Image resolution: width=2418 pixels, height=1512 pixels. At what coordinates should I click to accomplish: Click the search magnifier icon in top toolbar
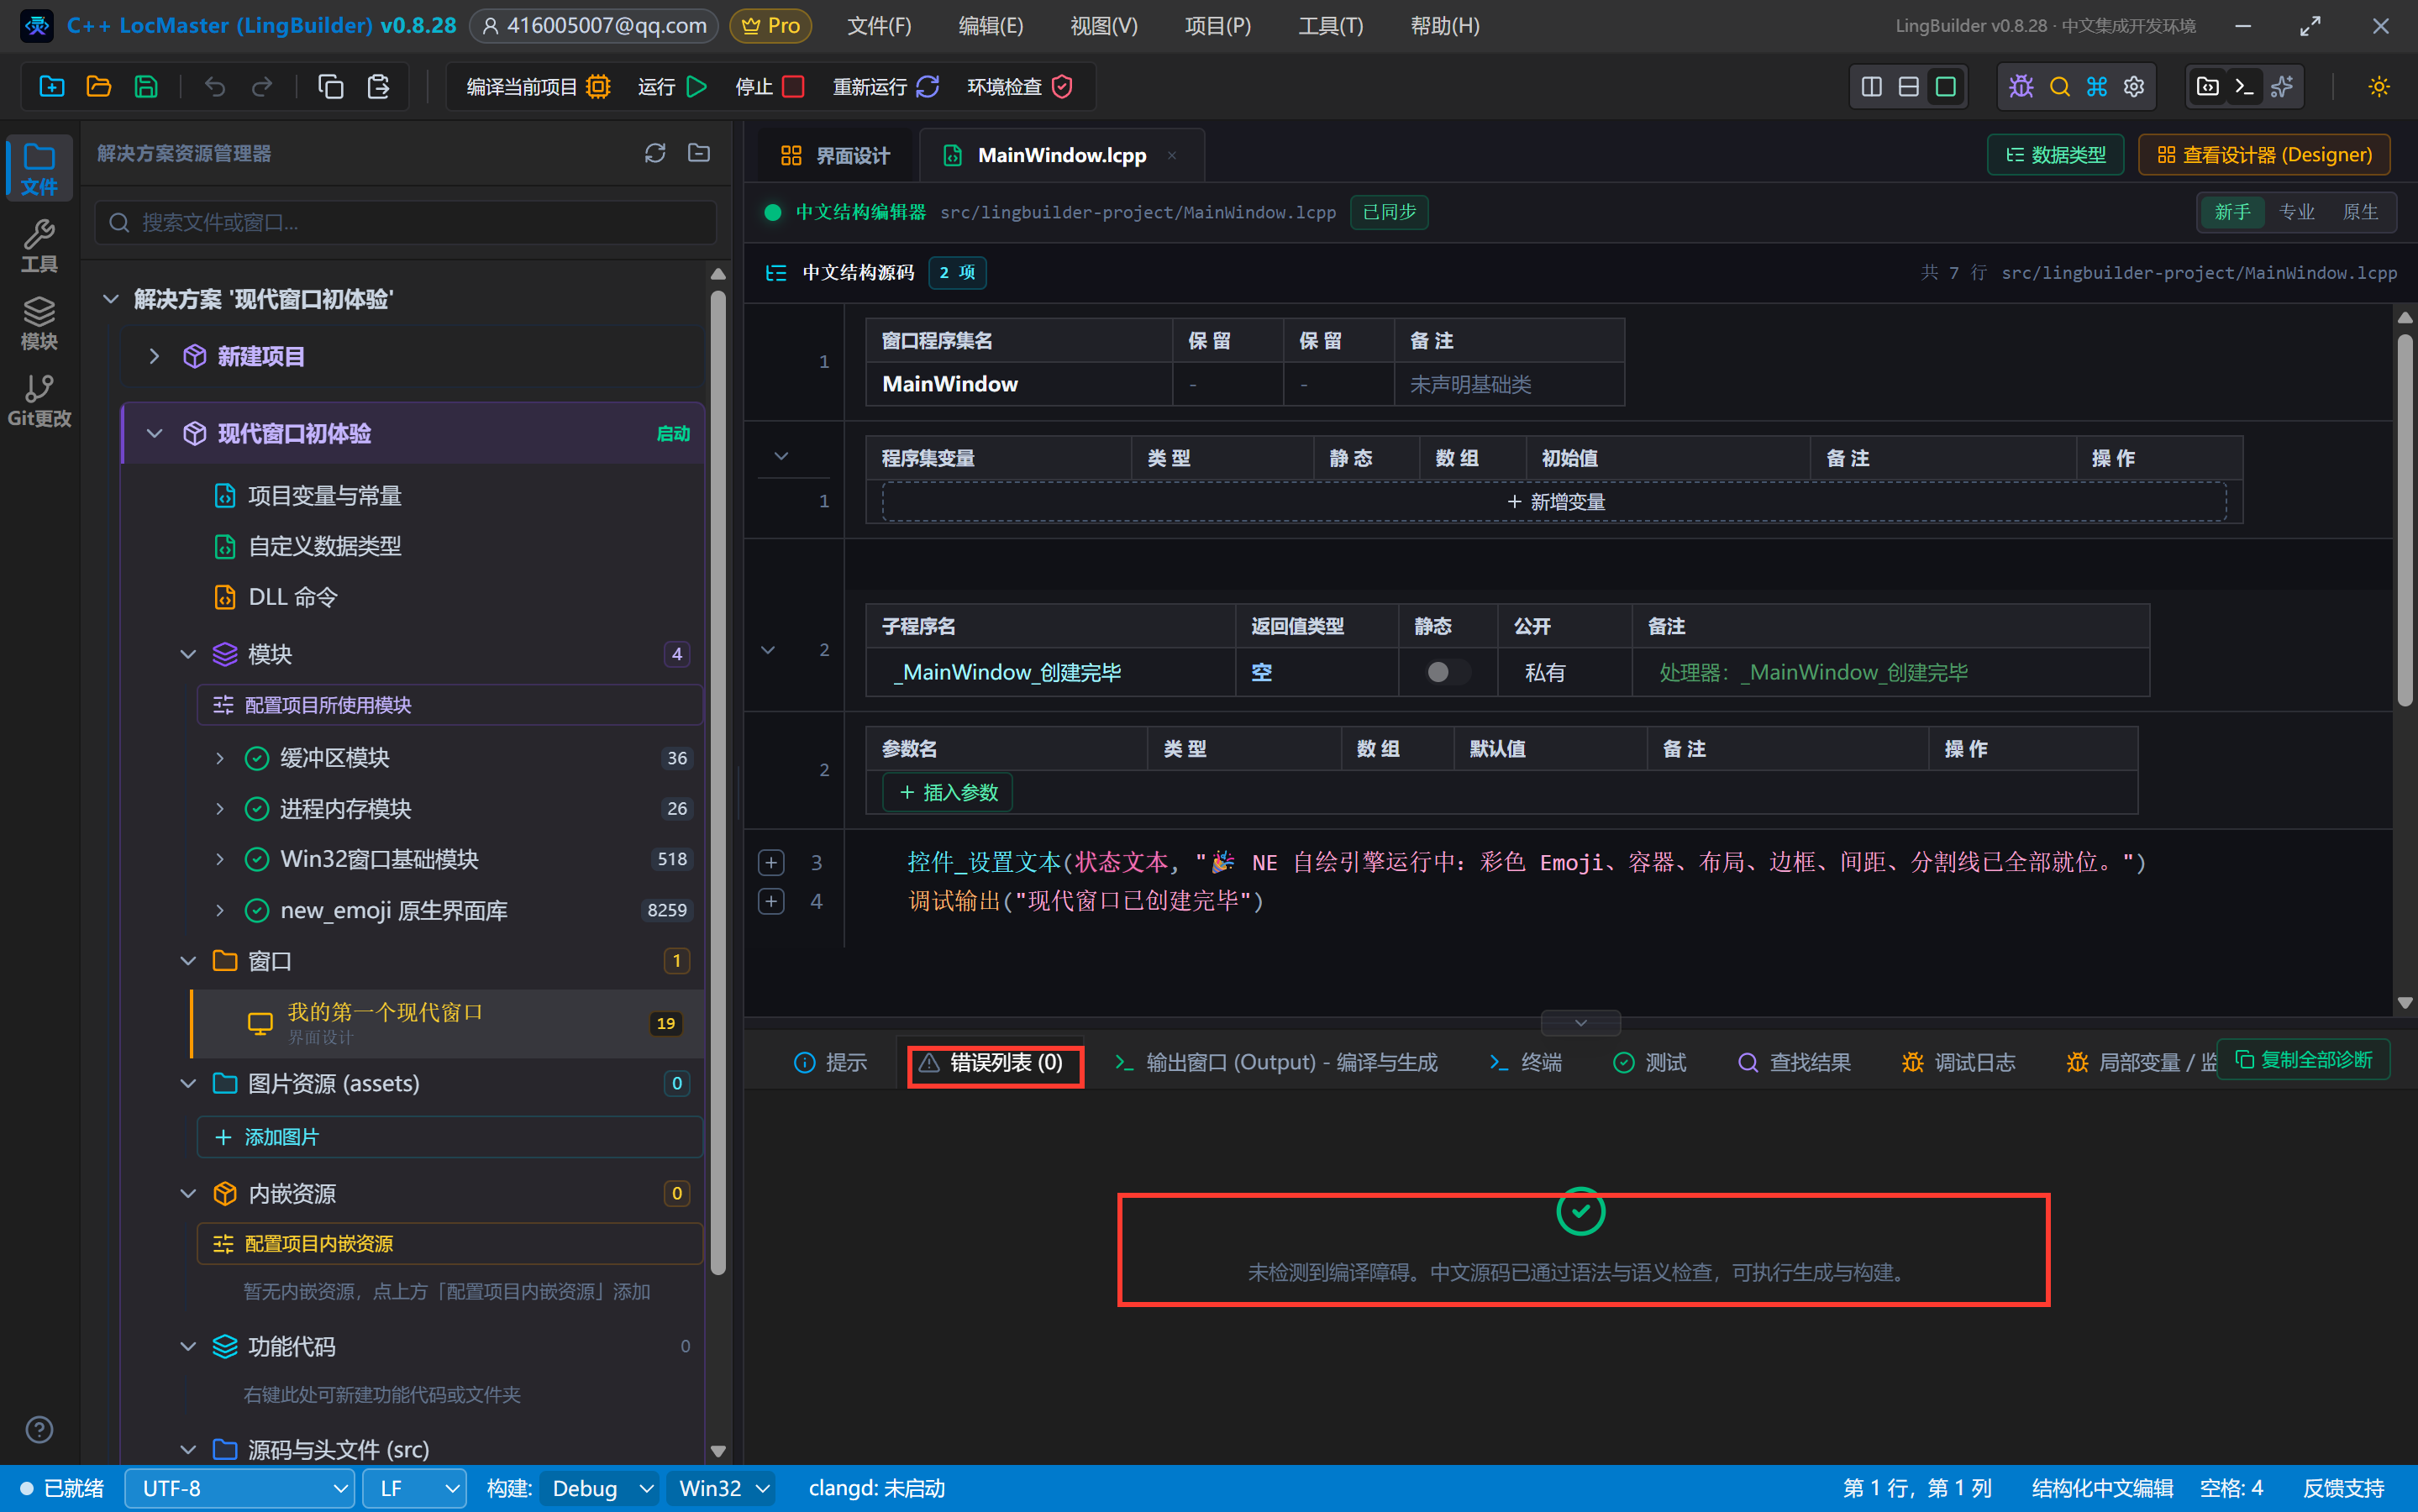tap(2059, 87)
